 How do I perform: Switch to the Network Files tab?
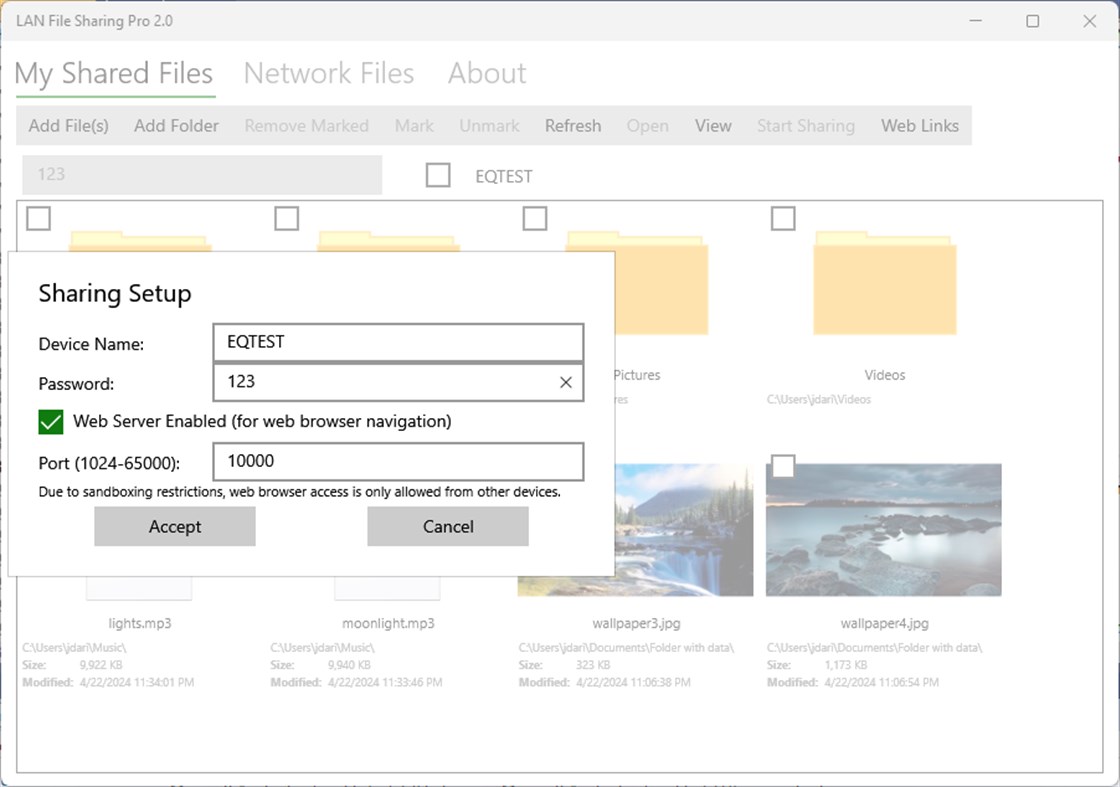(x=329, y=72)
